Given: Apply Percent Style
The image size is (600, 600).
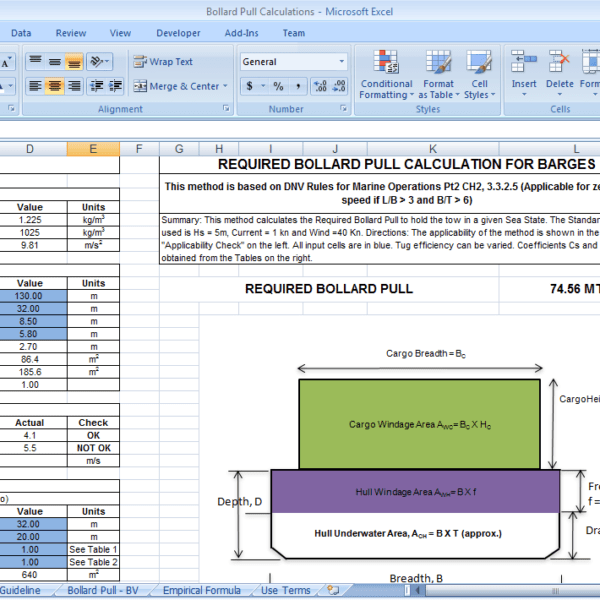Looking at the screenshot, I should [279, 86].
